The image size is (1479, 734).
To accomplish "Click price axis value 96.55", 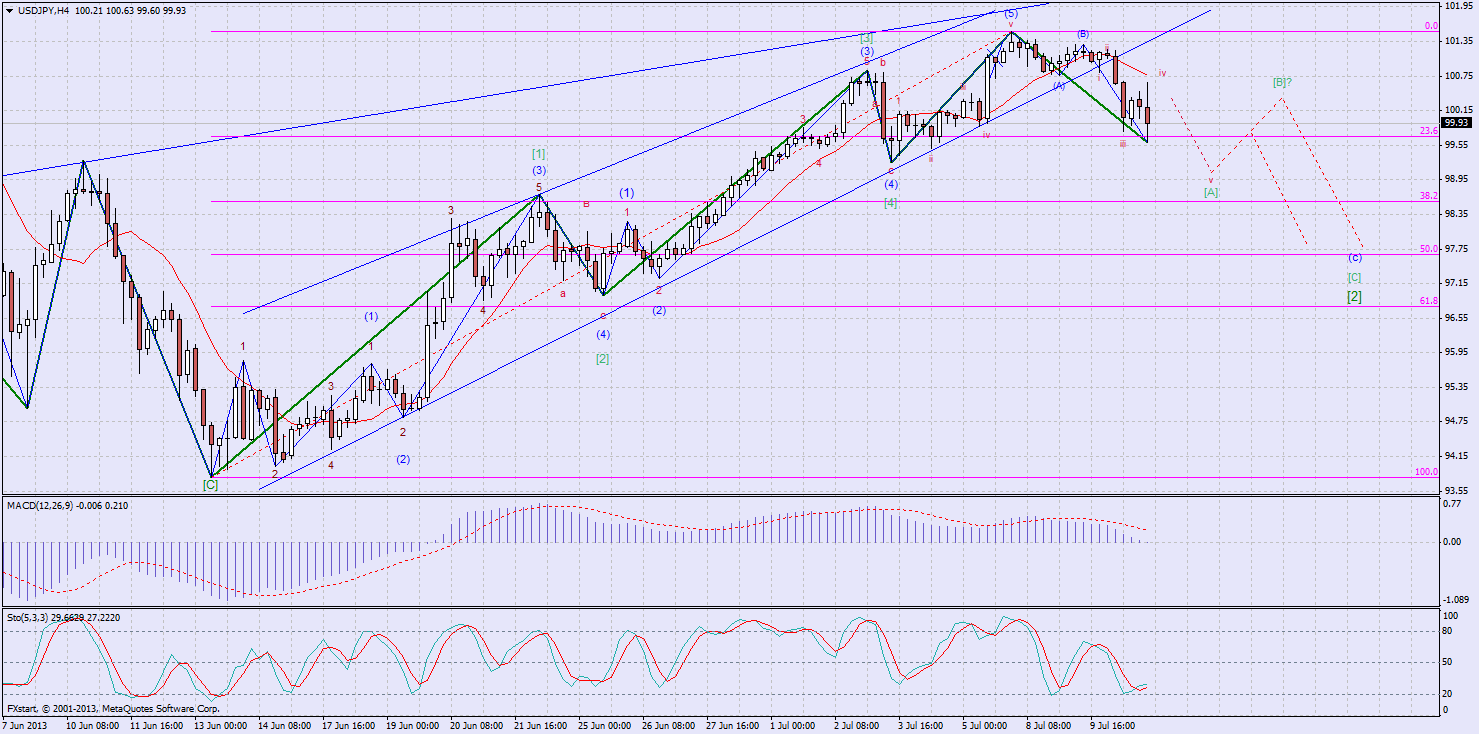I will [x=1457, y=317].
